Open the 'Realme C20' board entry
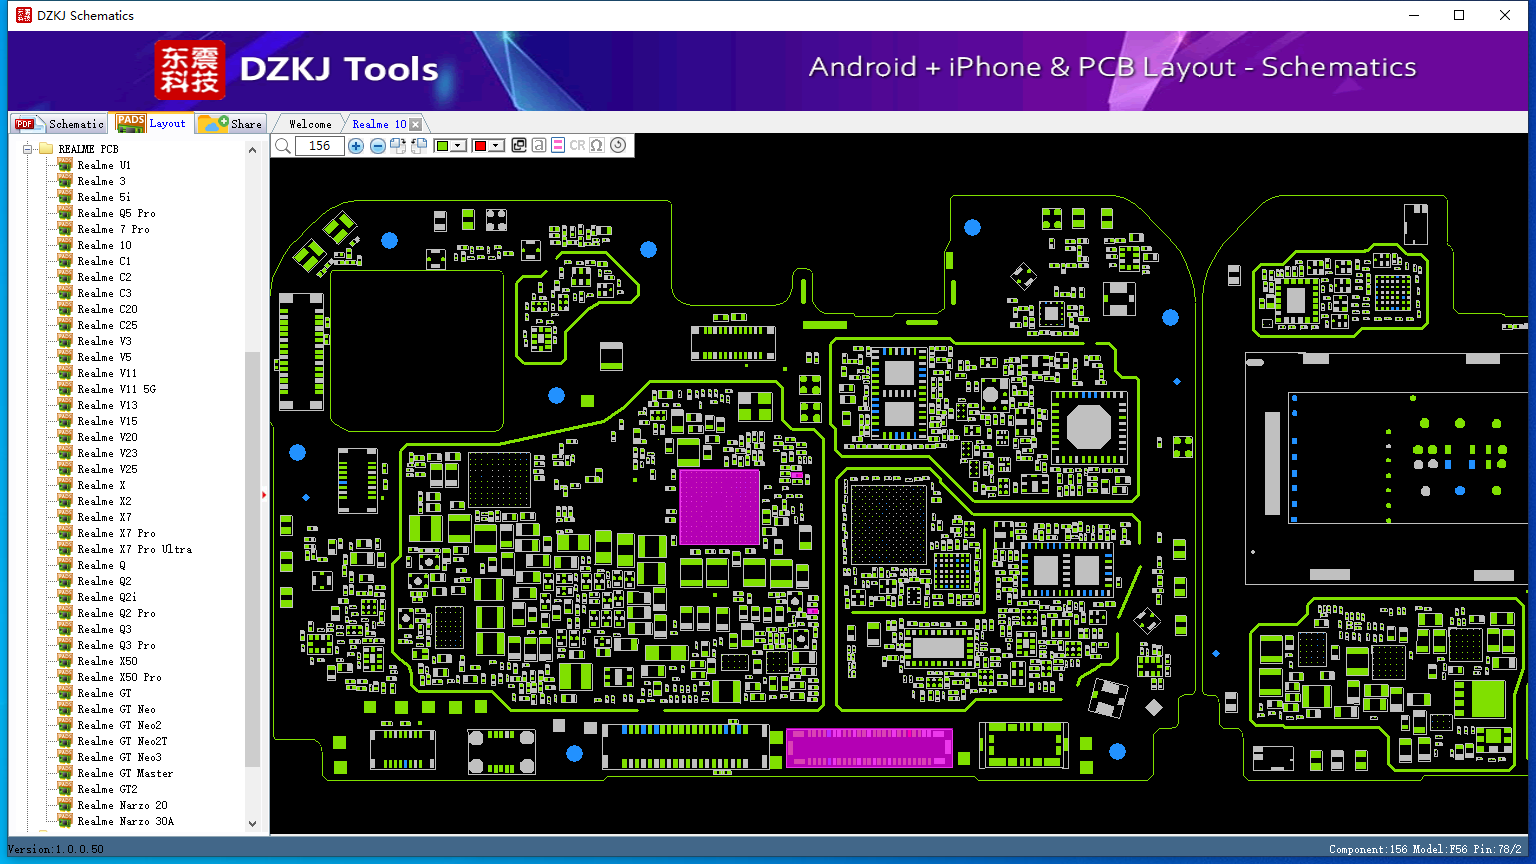Viewport: 1536px width, 864px height. (107, 309)
